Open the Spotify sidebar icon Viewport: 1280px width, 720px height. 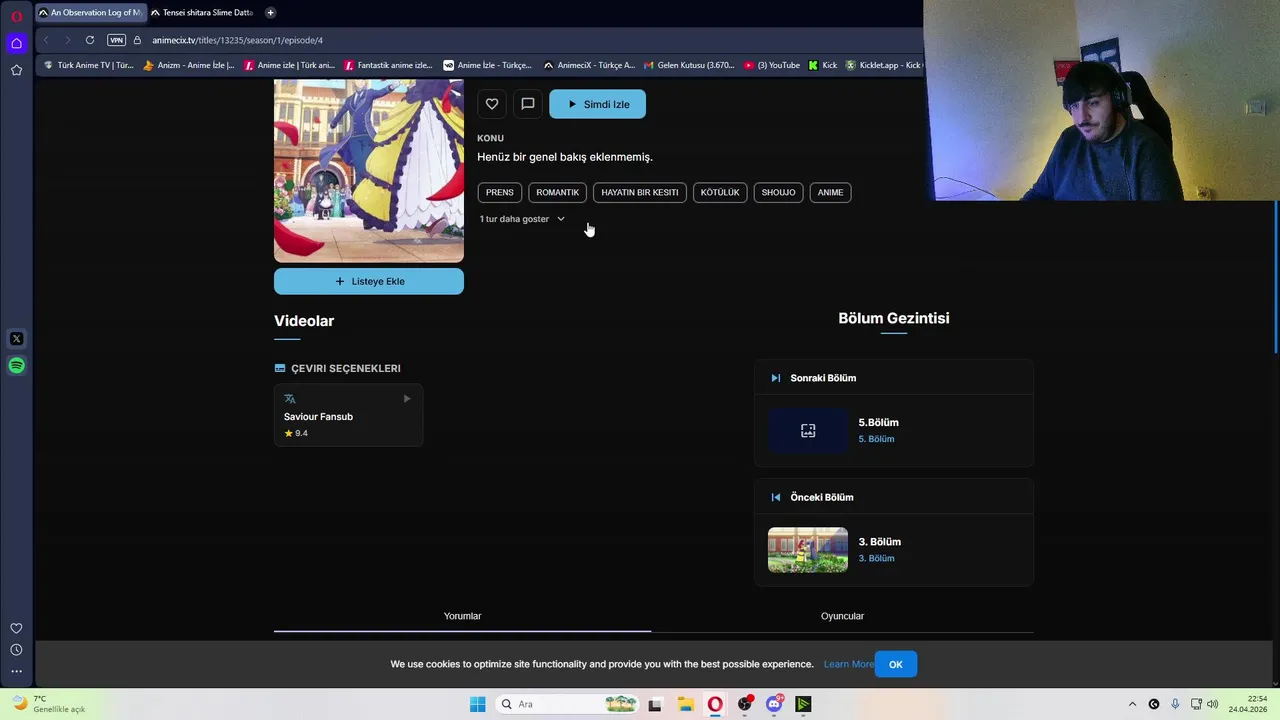click(16, 366)
